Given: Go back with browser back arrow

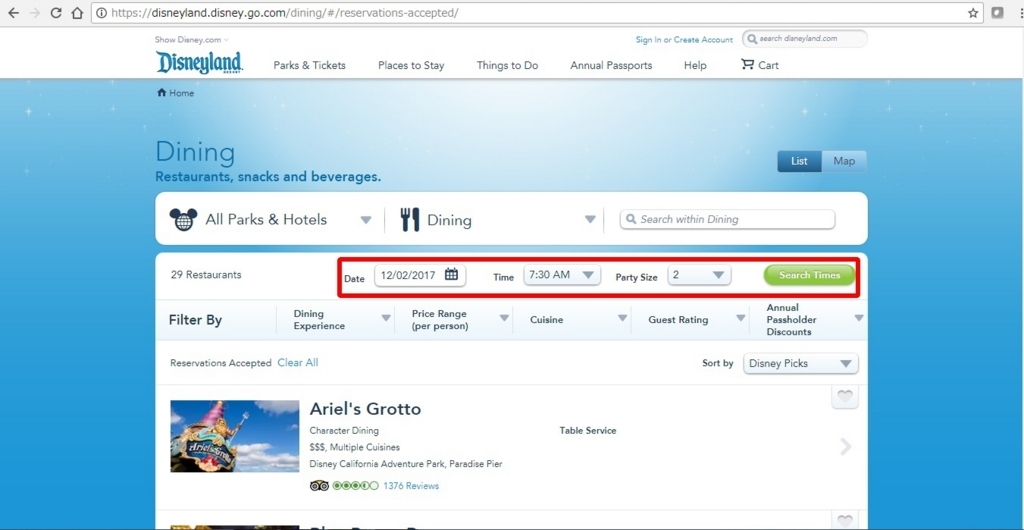Looking at the screenshot, I should pos(13,13).
